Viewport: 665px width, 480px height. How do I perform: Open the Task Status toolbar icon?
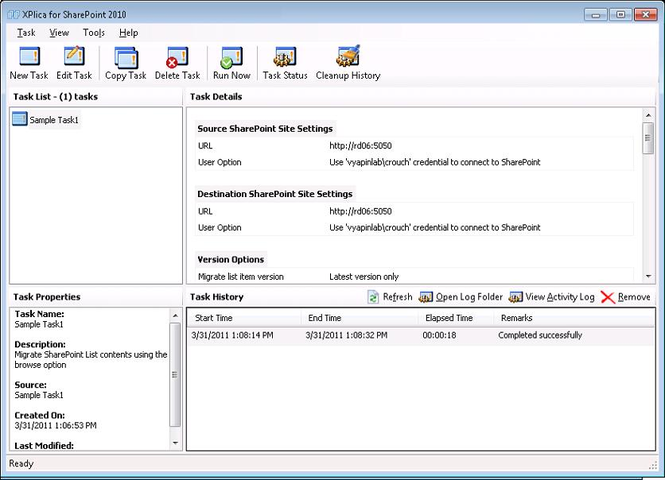(x=285, y=57)
